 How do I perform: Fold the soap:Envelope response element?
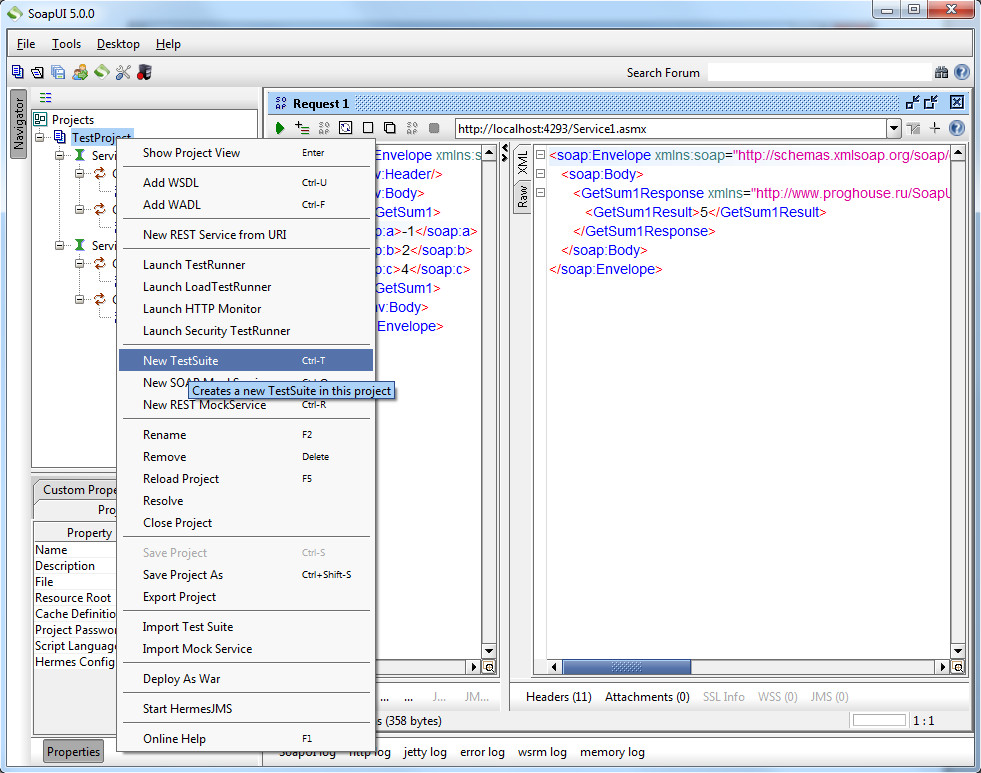point(541,155)
